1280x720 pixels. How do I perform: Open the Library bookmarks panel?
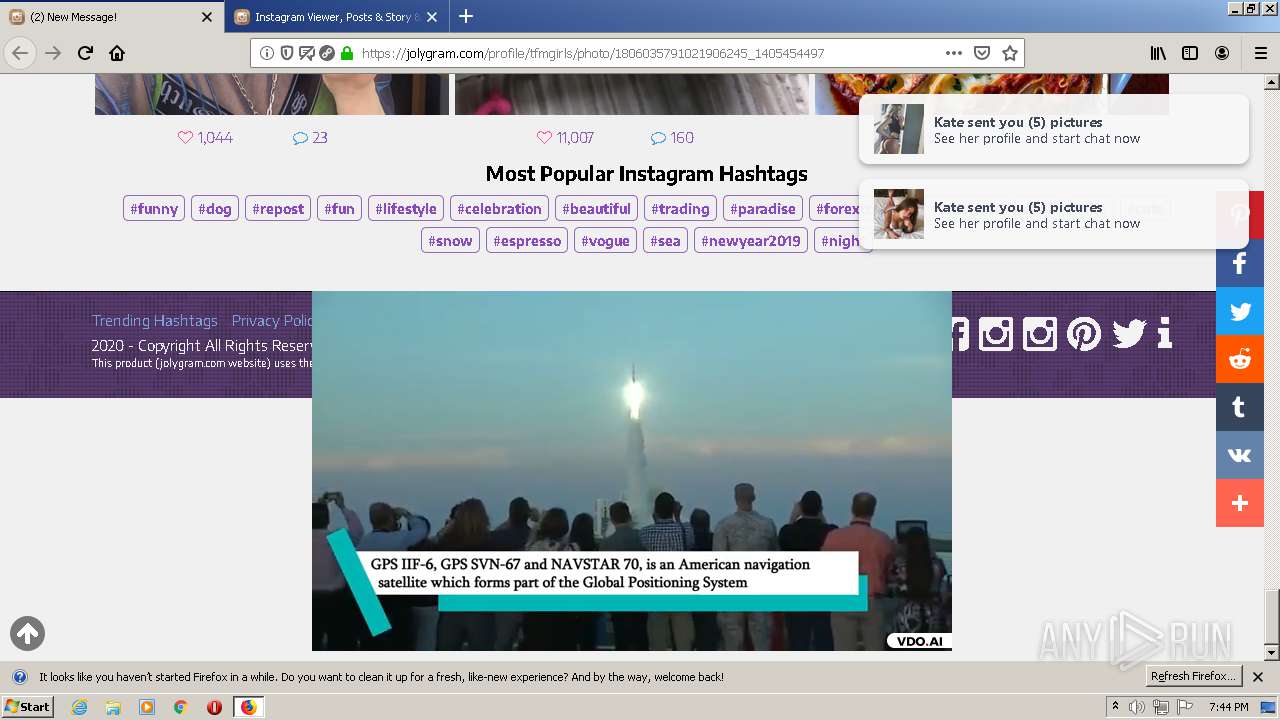[x=1158, y=53]
